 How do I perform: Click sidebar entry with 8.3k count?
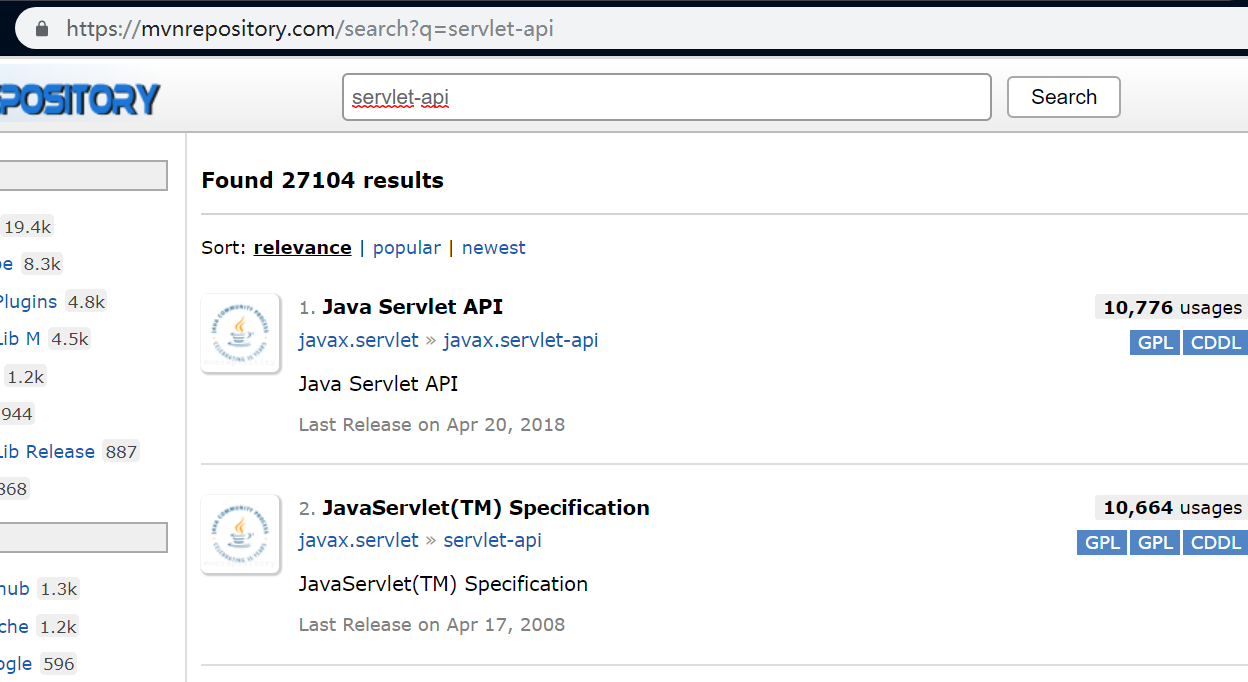pos(31,264)
